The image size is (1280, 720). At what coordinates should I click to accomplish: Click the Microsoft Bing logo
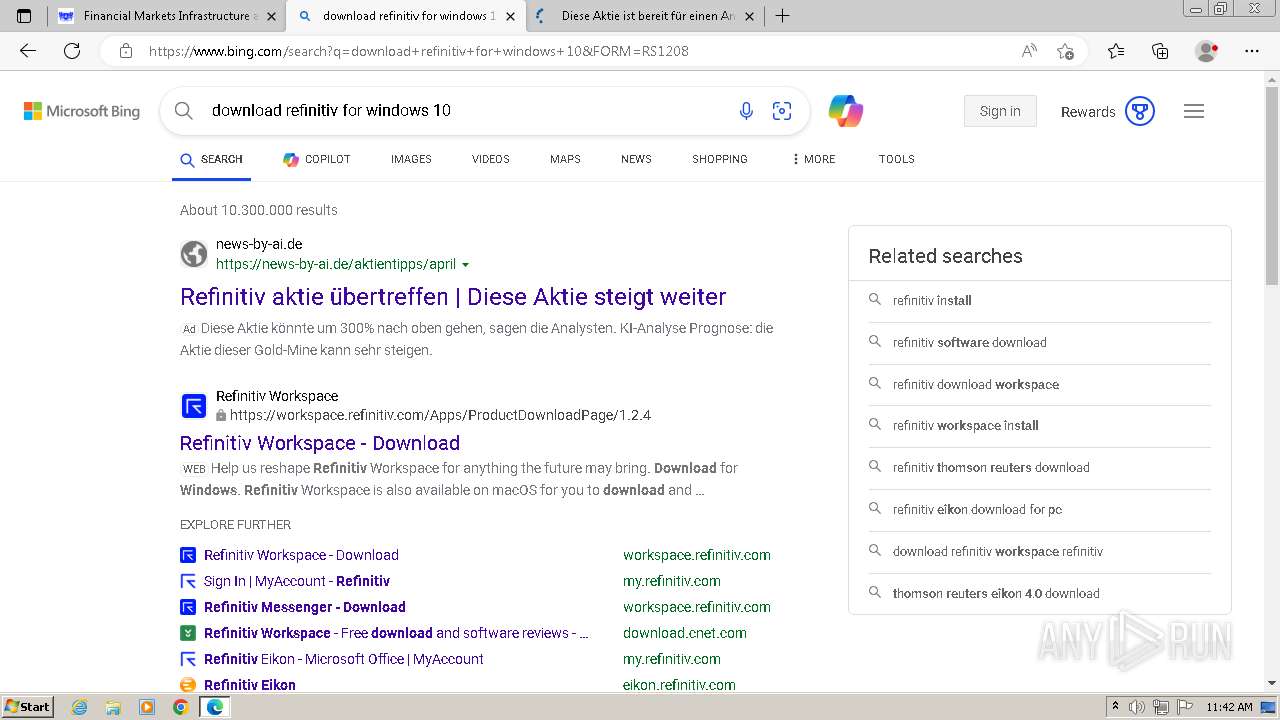click(82, 111)
